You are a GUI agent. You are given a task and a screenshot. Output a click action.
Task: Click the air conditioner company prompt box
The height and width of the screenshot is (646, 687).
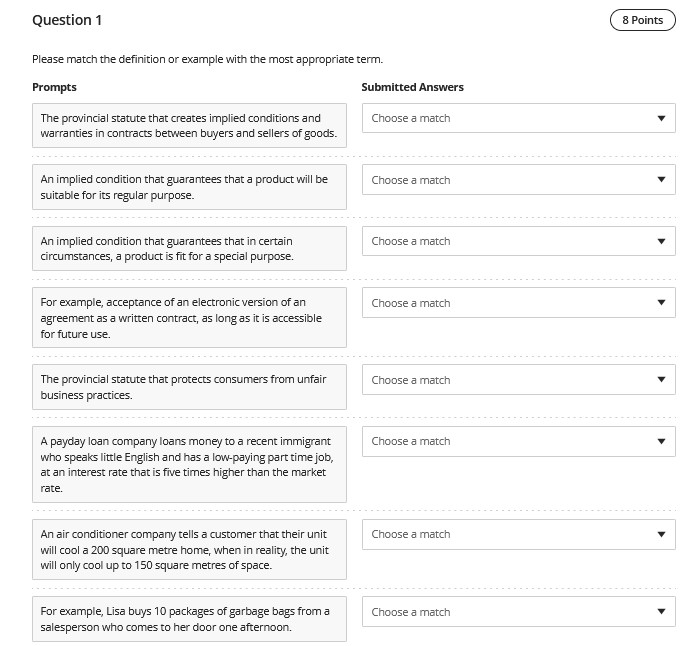point(189,550)
